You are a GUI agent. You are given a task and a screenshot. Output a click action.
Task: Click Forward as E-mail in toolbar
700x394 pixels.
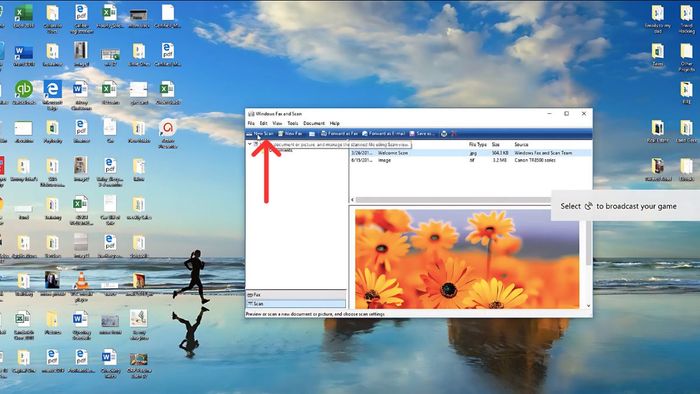[x=383, y=133]
